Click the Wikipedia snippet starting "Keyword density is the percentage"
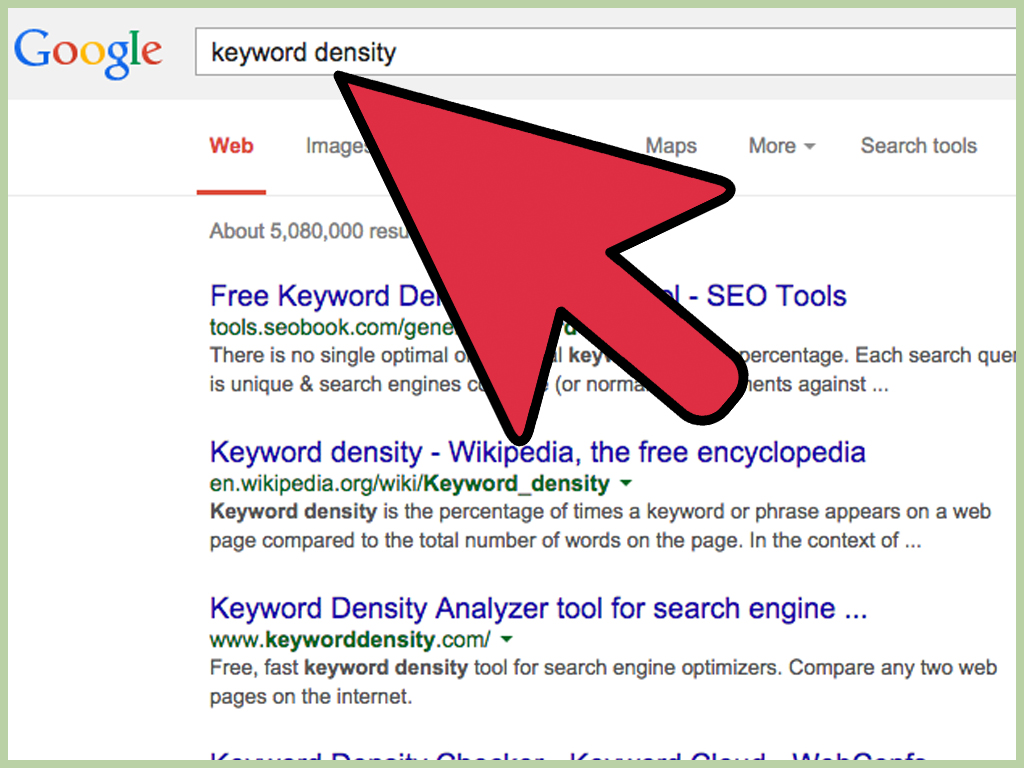Viewport: 1024px width, 768px height. tap(600, 526)
